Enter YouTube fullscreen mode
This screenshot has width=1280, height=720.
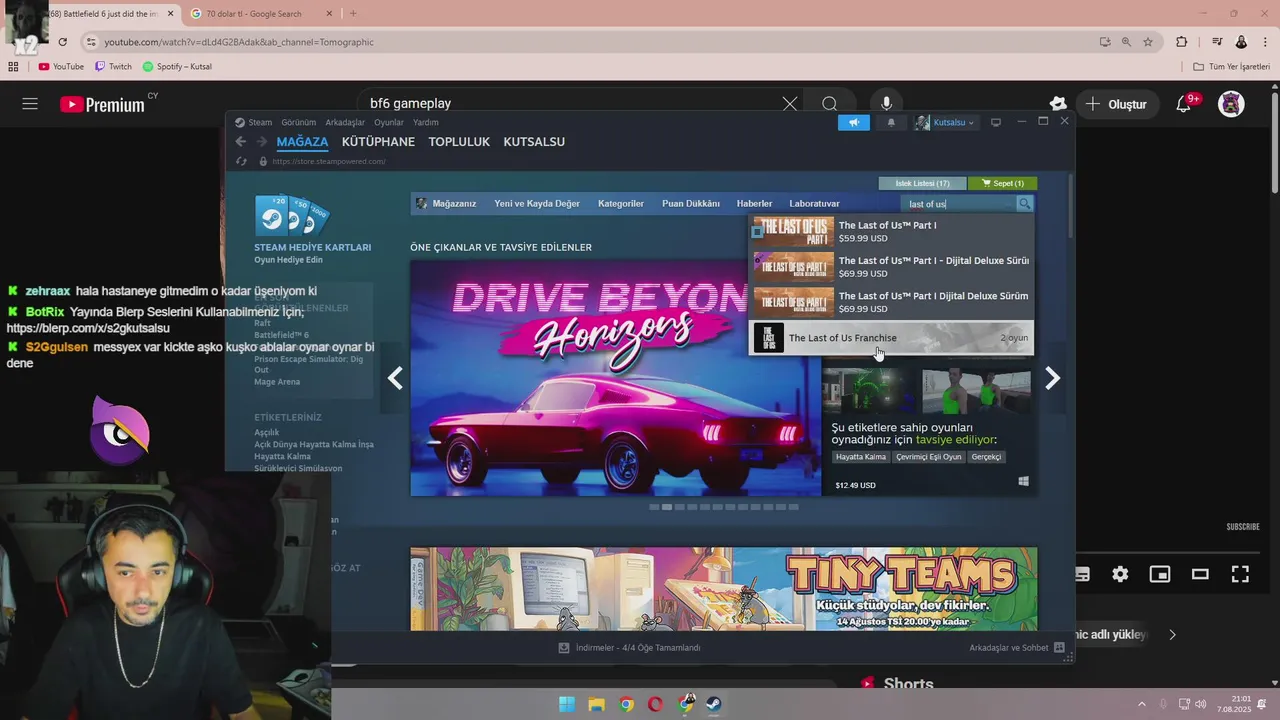(x=1240, y=574)
